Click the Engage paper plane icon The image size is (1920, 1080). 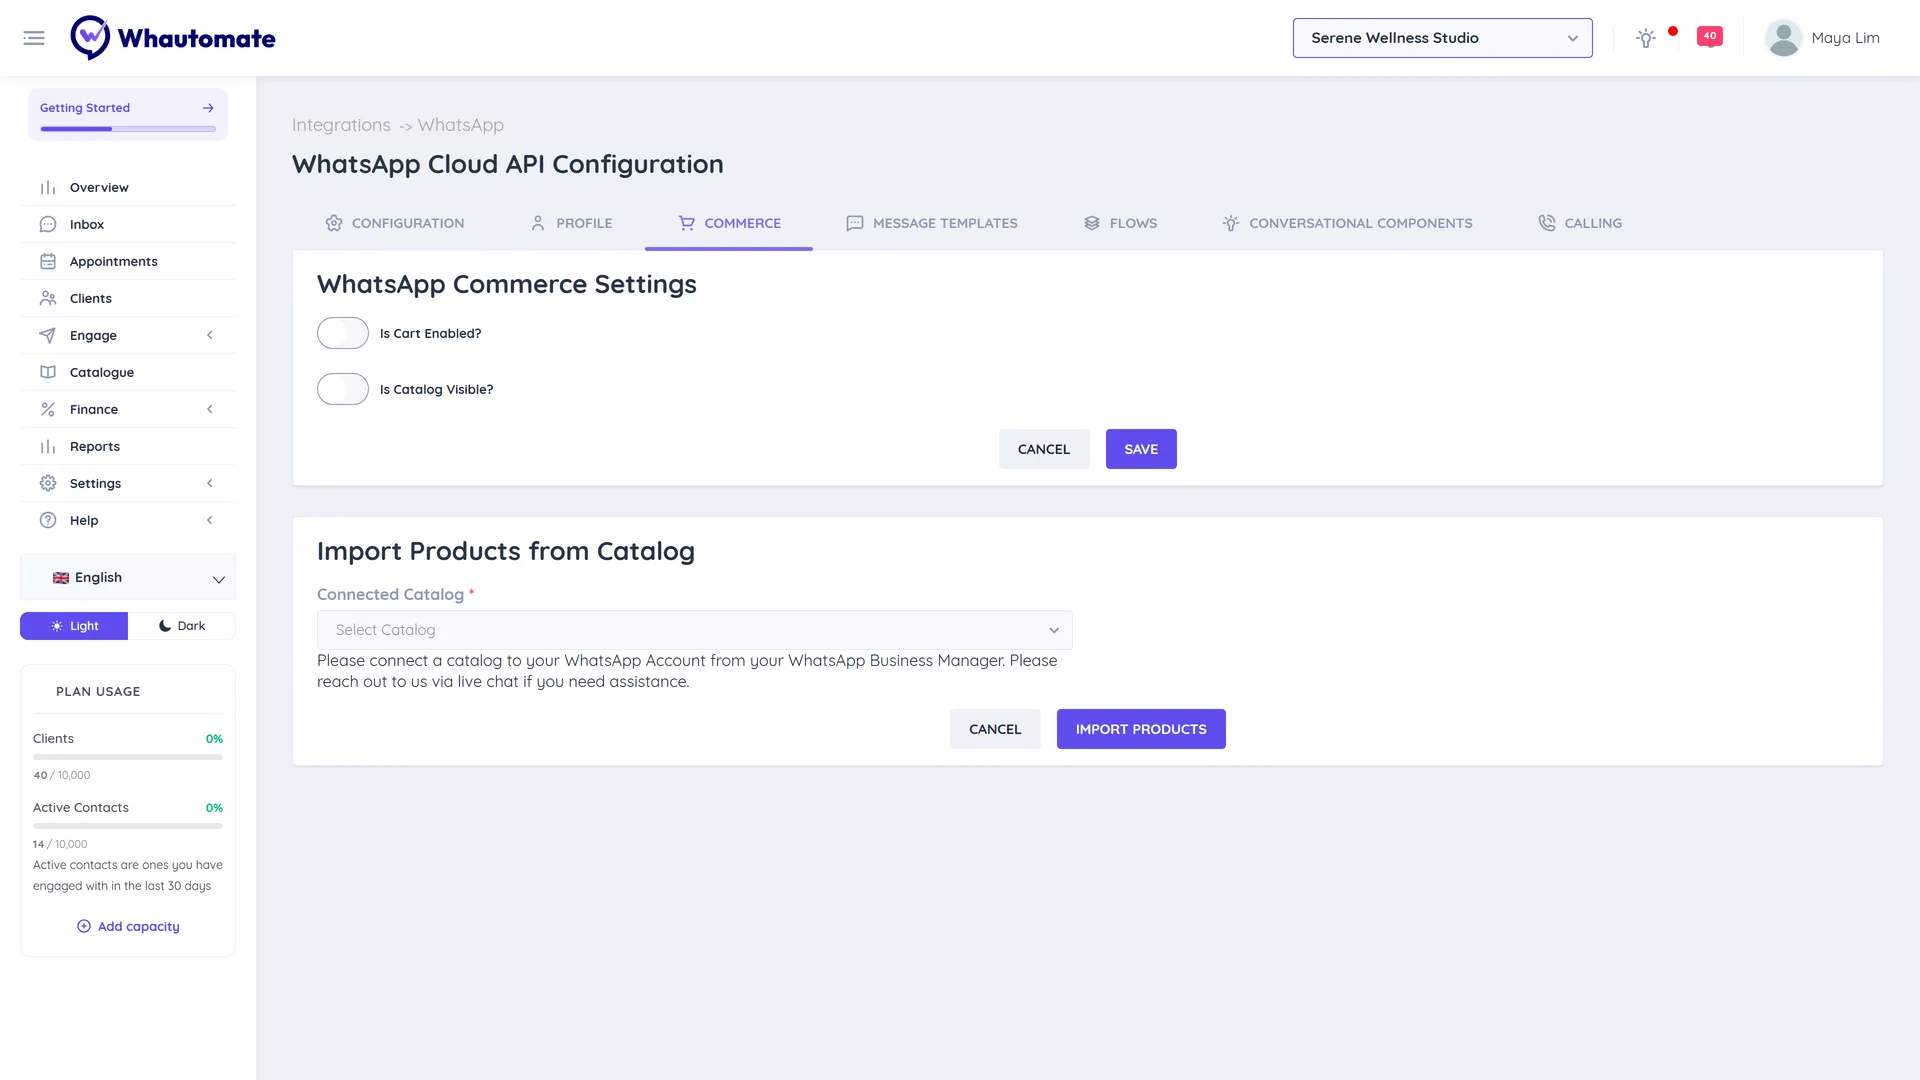48,336
